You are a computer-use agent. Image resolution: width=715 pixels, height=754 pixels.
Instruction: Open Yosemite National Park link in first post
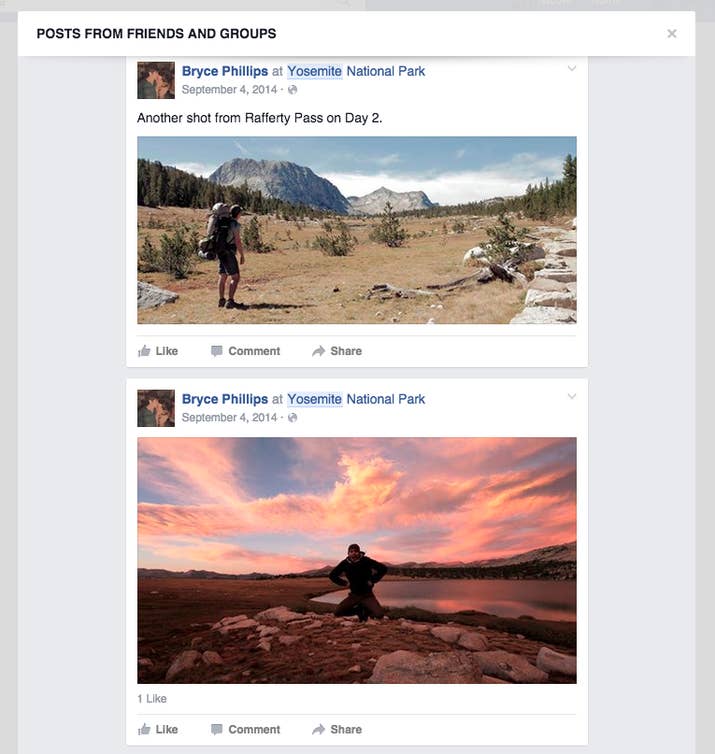356,71
